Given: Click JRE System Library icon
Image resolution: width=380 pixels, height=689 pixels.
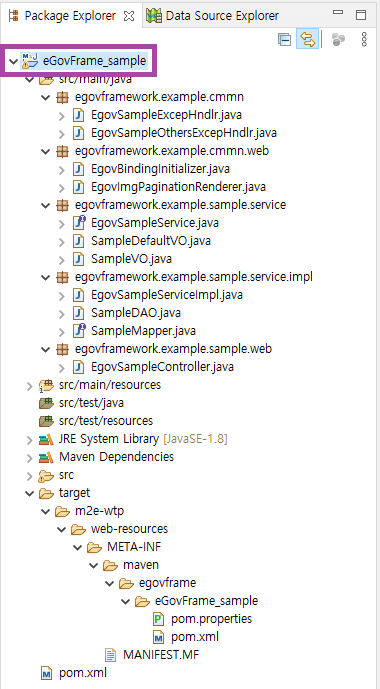Looking at the screenshot, I should click(x=46, y=439).
